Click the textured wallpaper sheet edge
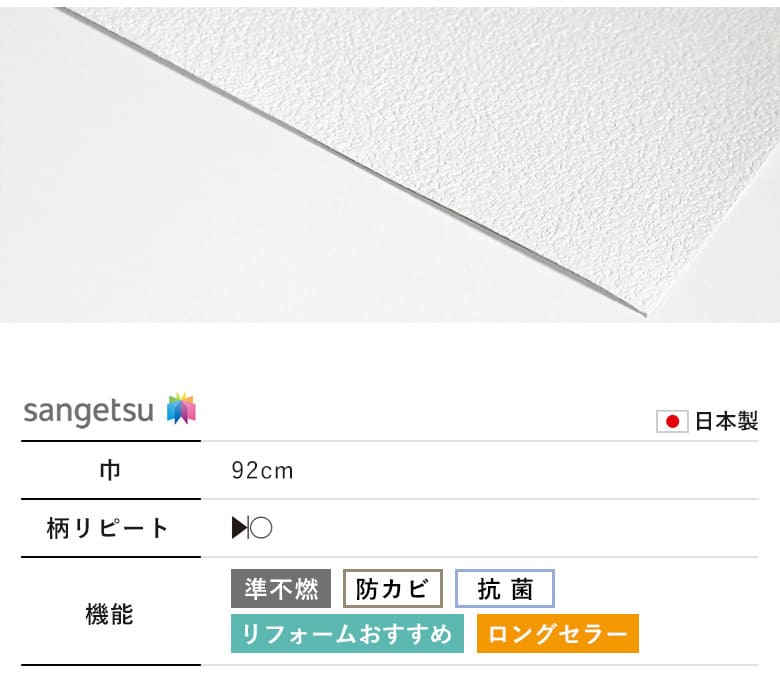Viewport: 780px width, 700px height. click(348, 163)
